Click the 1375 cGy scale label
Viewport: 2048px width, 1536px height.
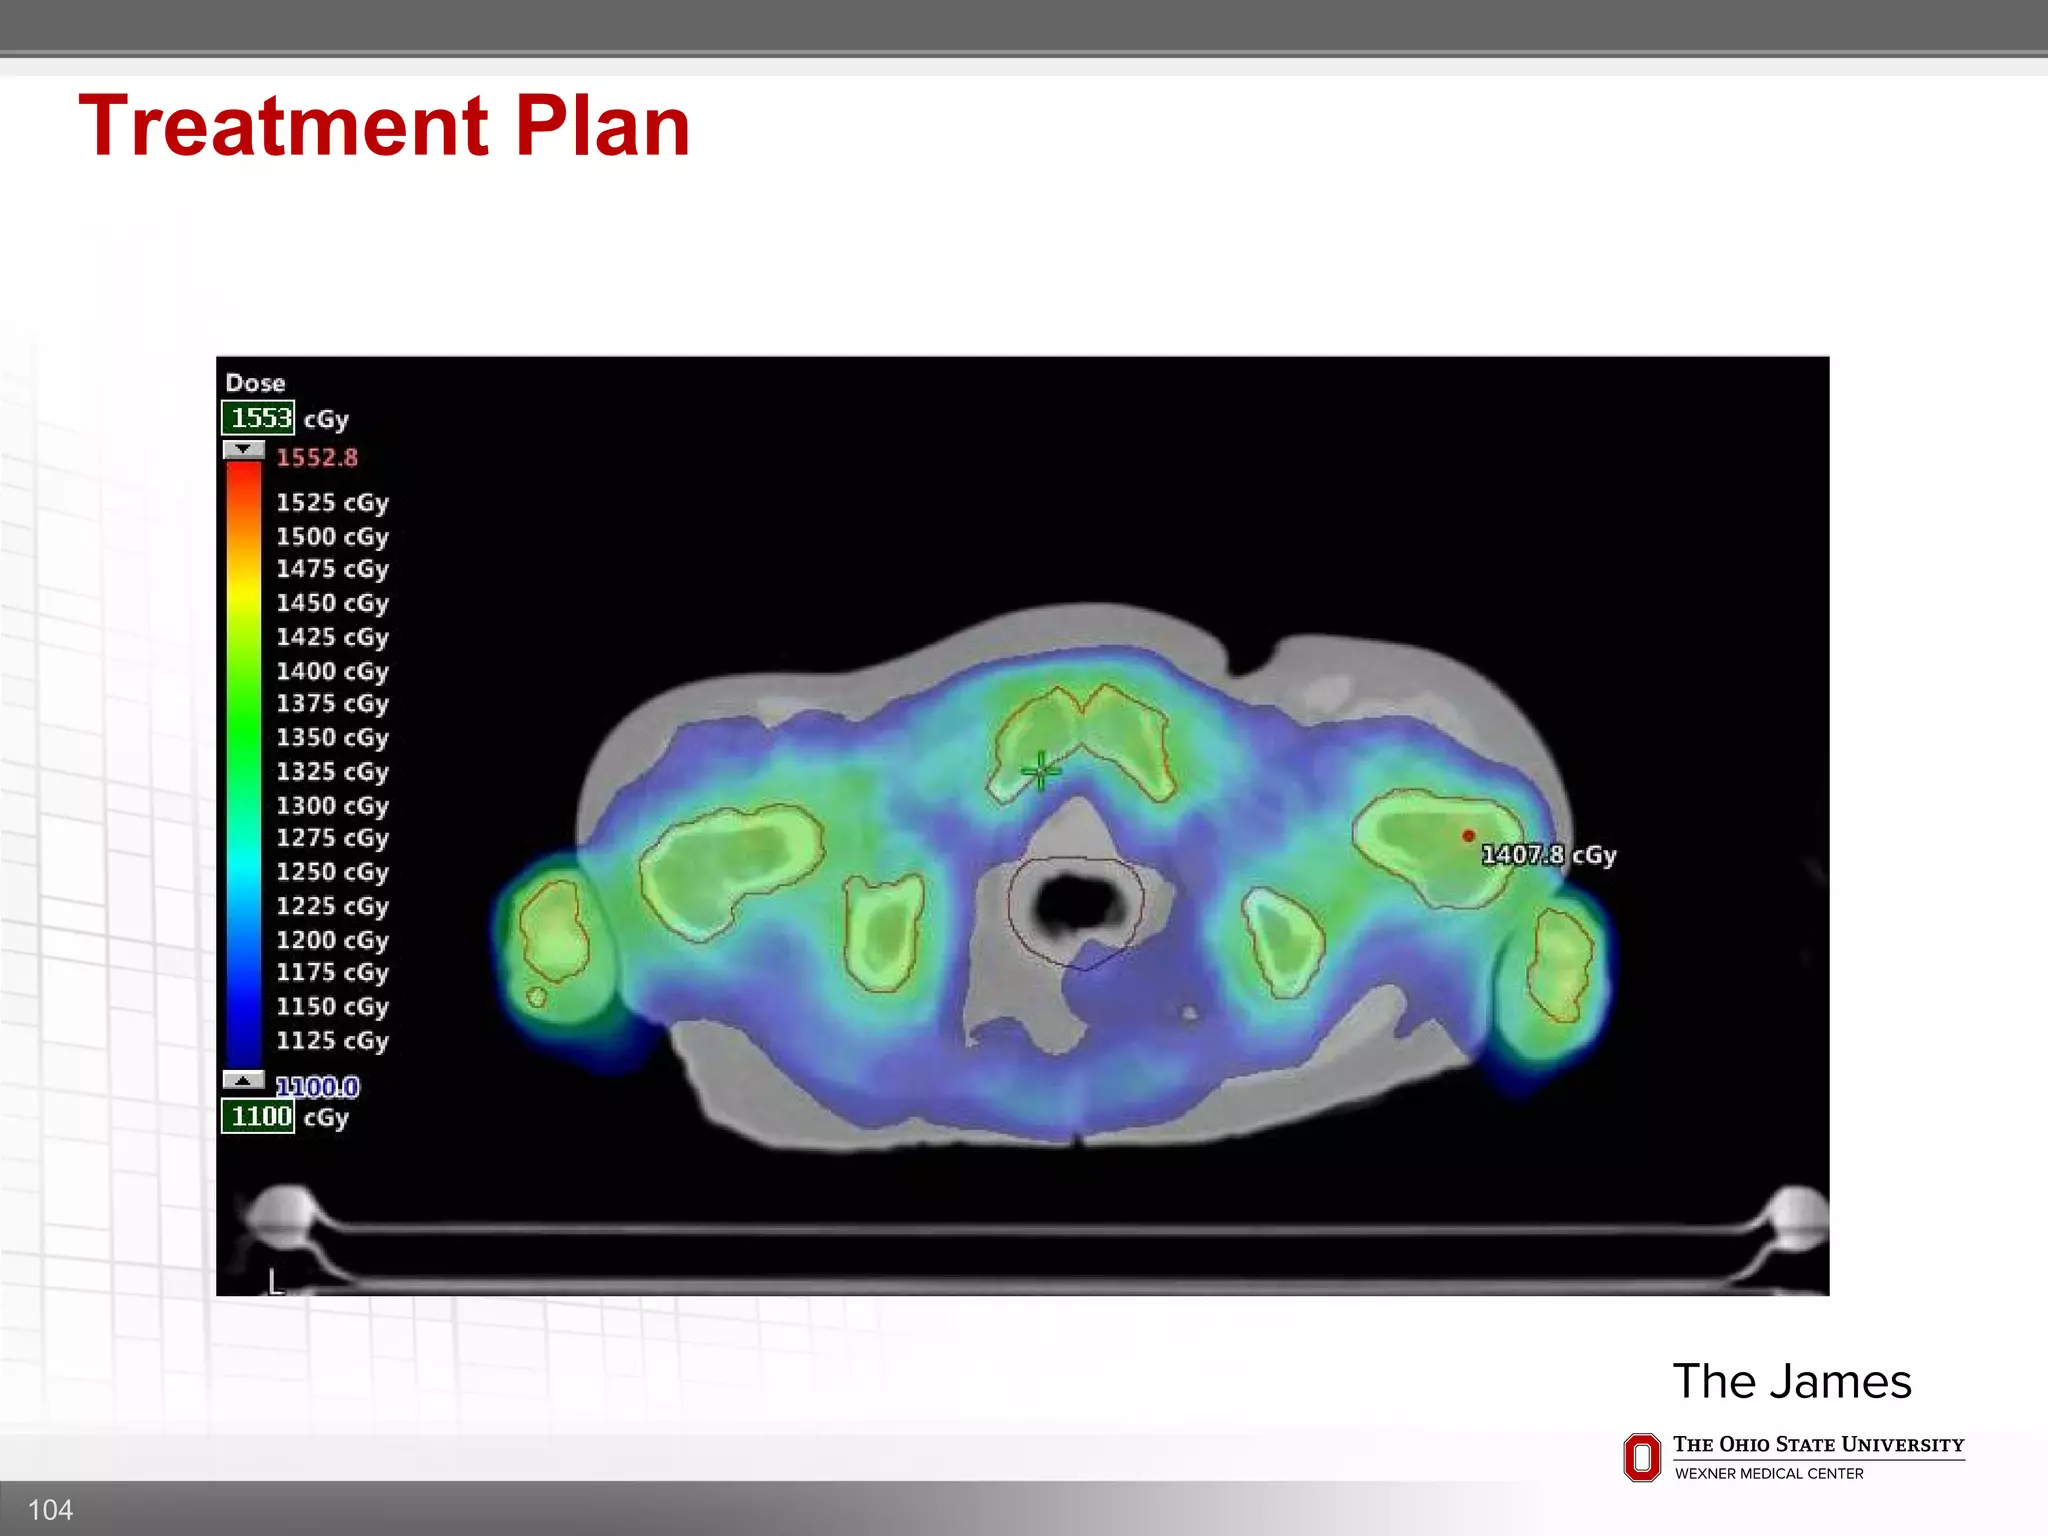332,704
